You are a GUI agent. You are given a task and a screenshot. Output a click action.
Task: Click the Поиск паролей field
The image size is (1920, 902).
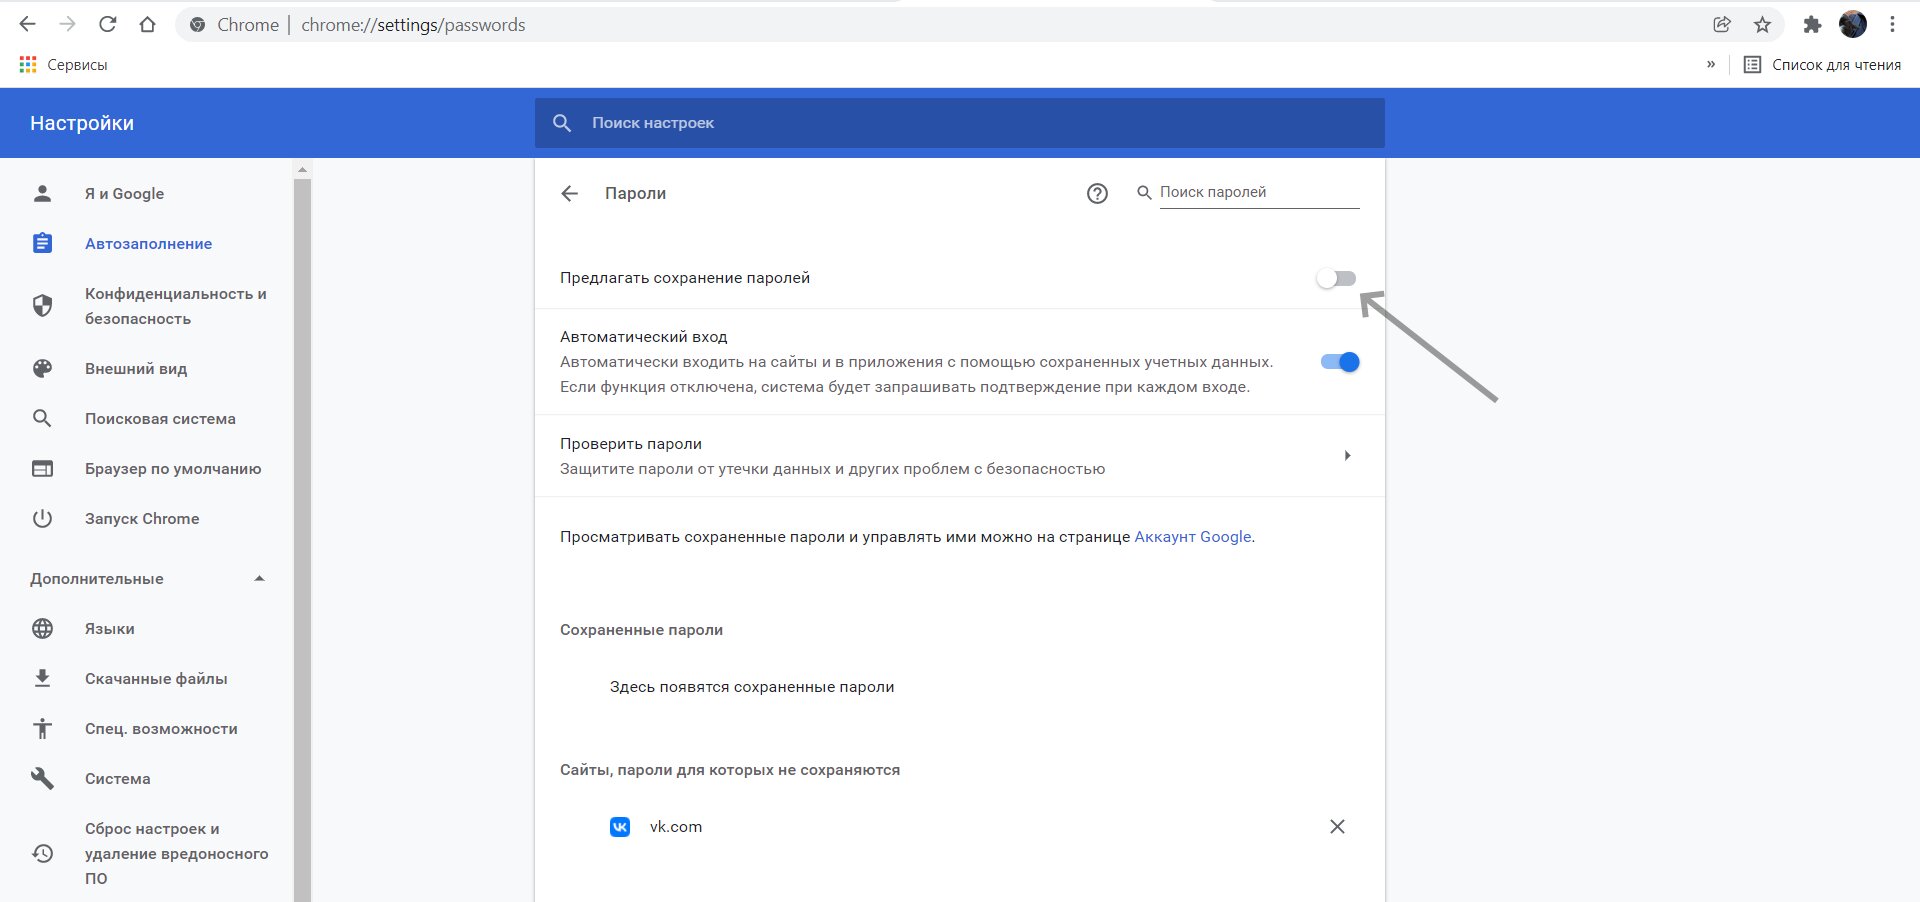1259,192
